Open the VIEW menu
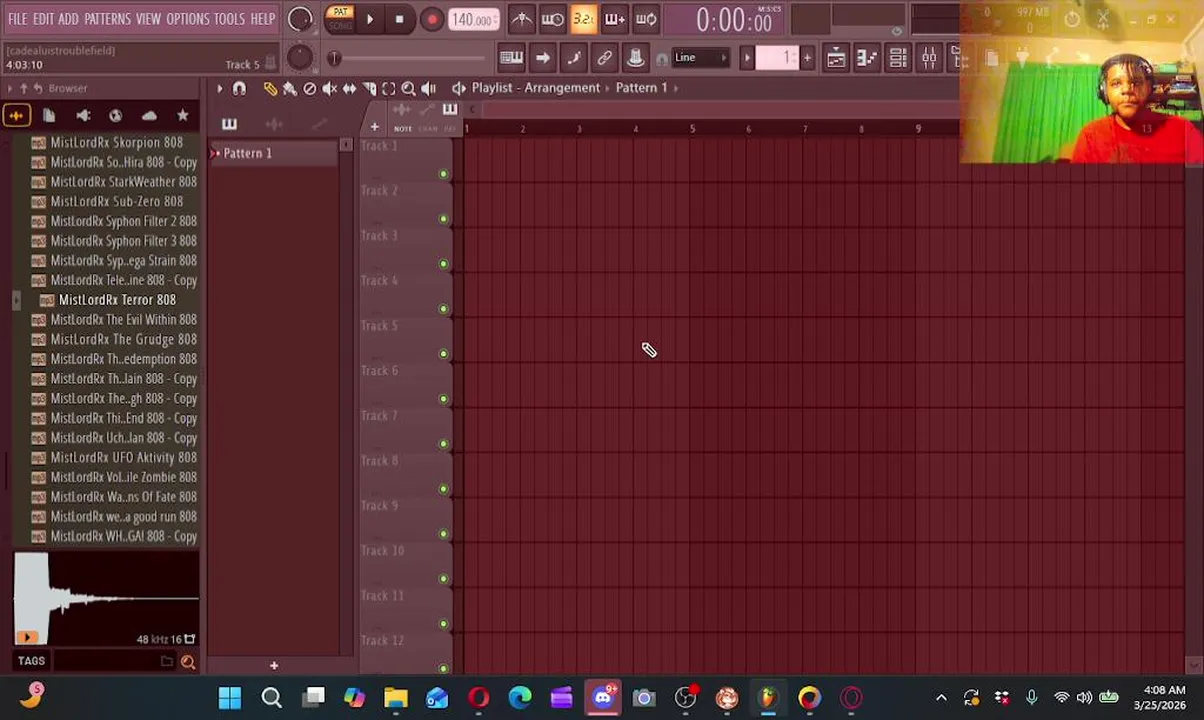Screen dimensions: 1204x720 (148, 19)
